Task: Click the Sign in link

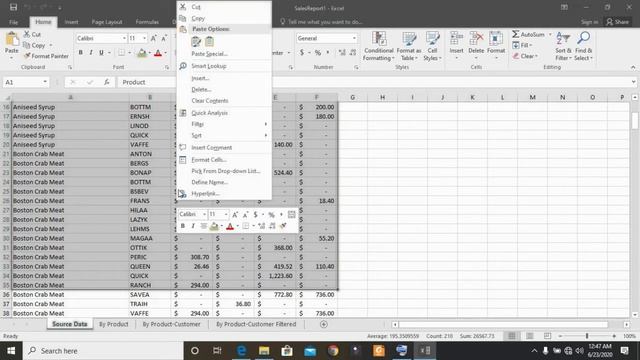Action: coord(589,22)
